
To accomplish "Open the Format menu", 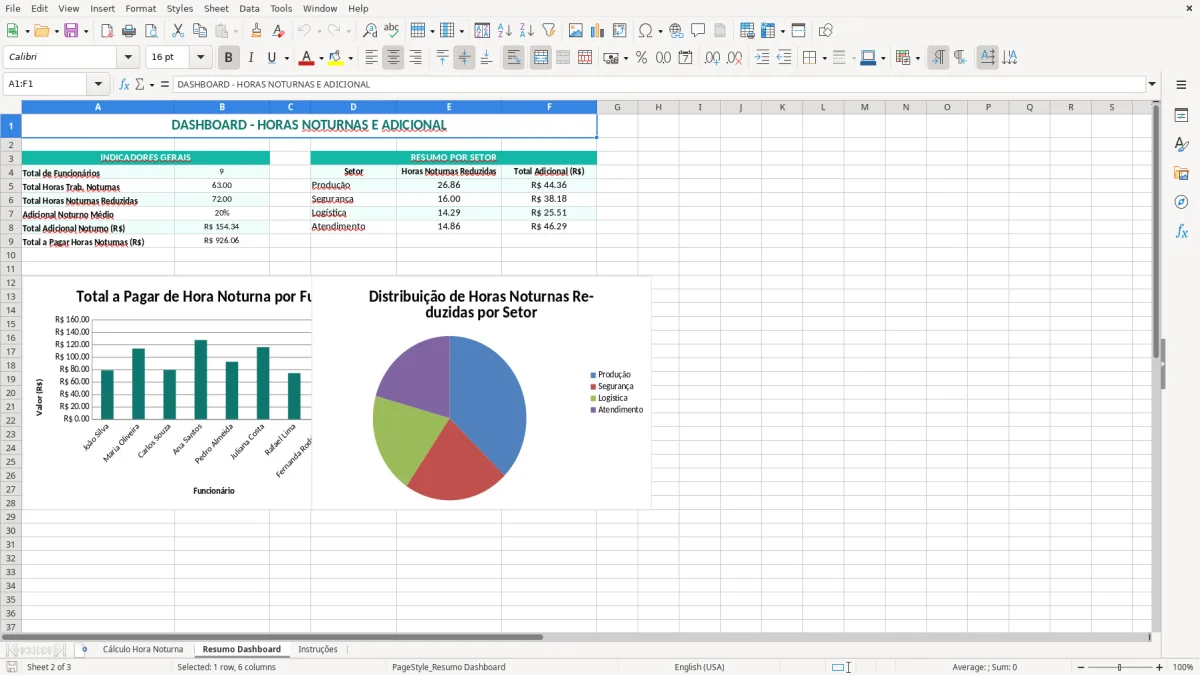I will pos(140,8).
